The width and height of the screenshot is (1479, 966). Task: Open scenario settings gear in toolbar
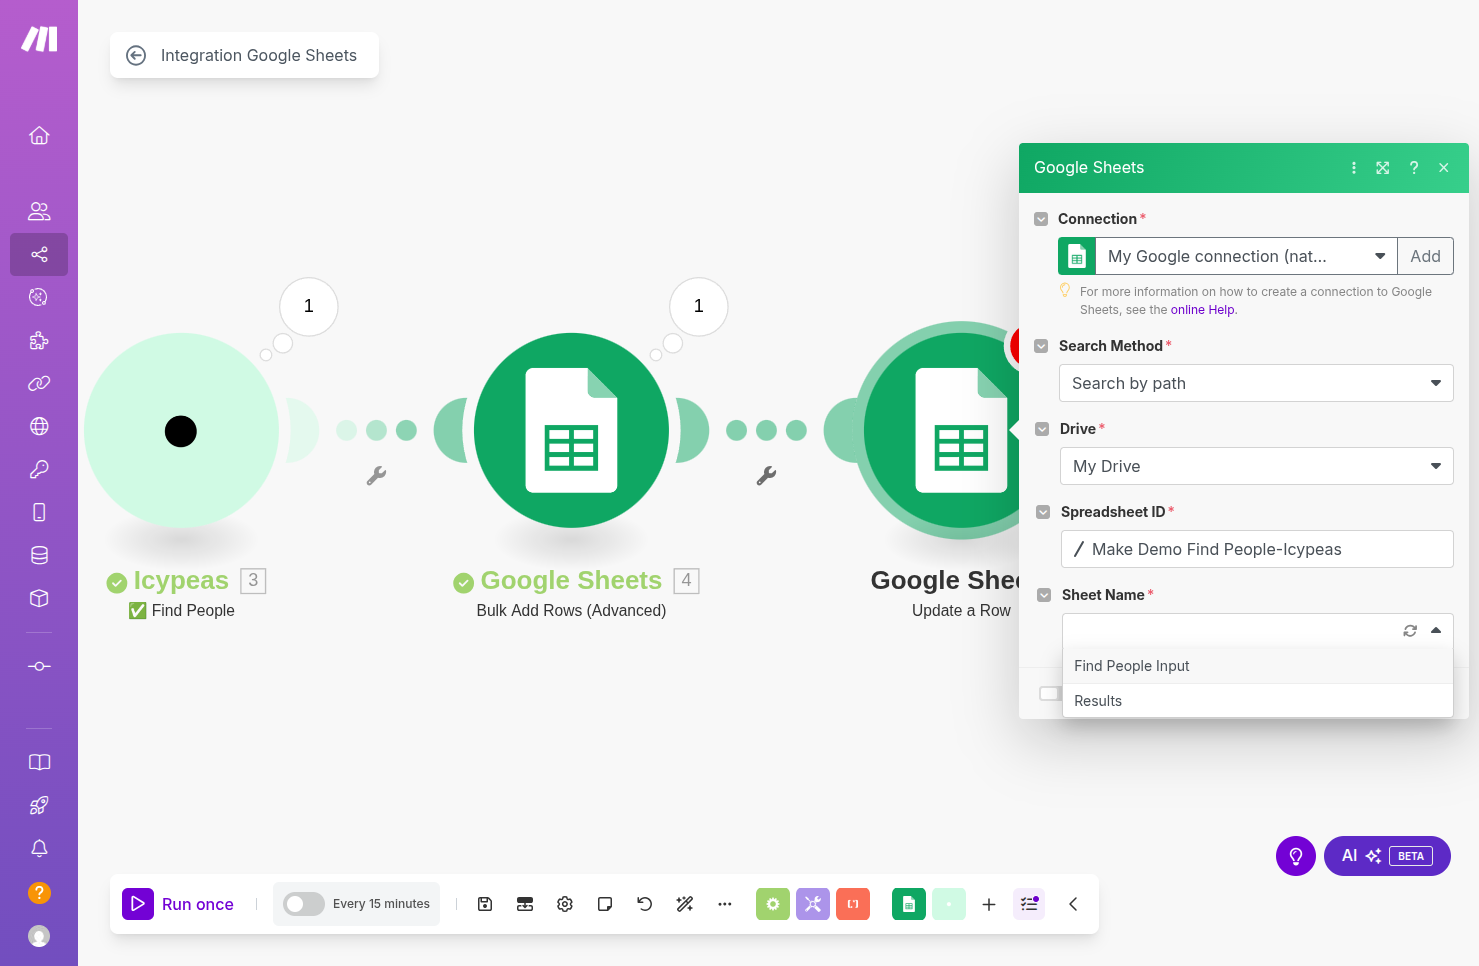tap(565, 904)
